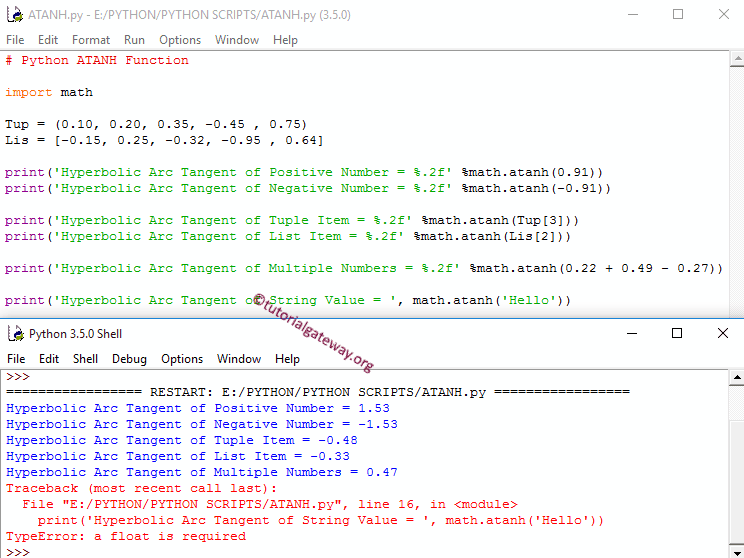
Task: Click the Shell output 'Positive Number = 1.53'
Action: tap(198, 408)
